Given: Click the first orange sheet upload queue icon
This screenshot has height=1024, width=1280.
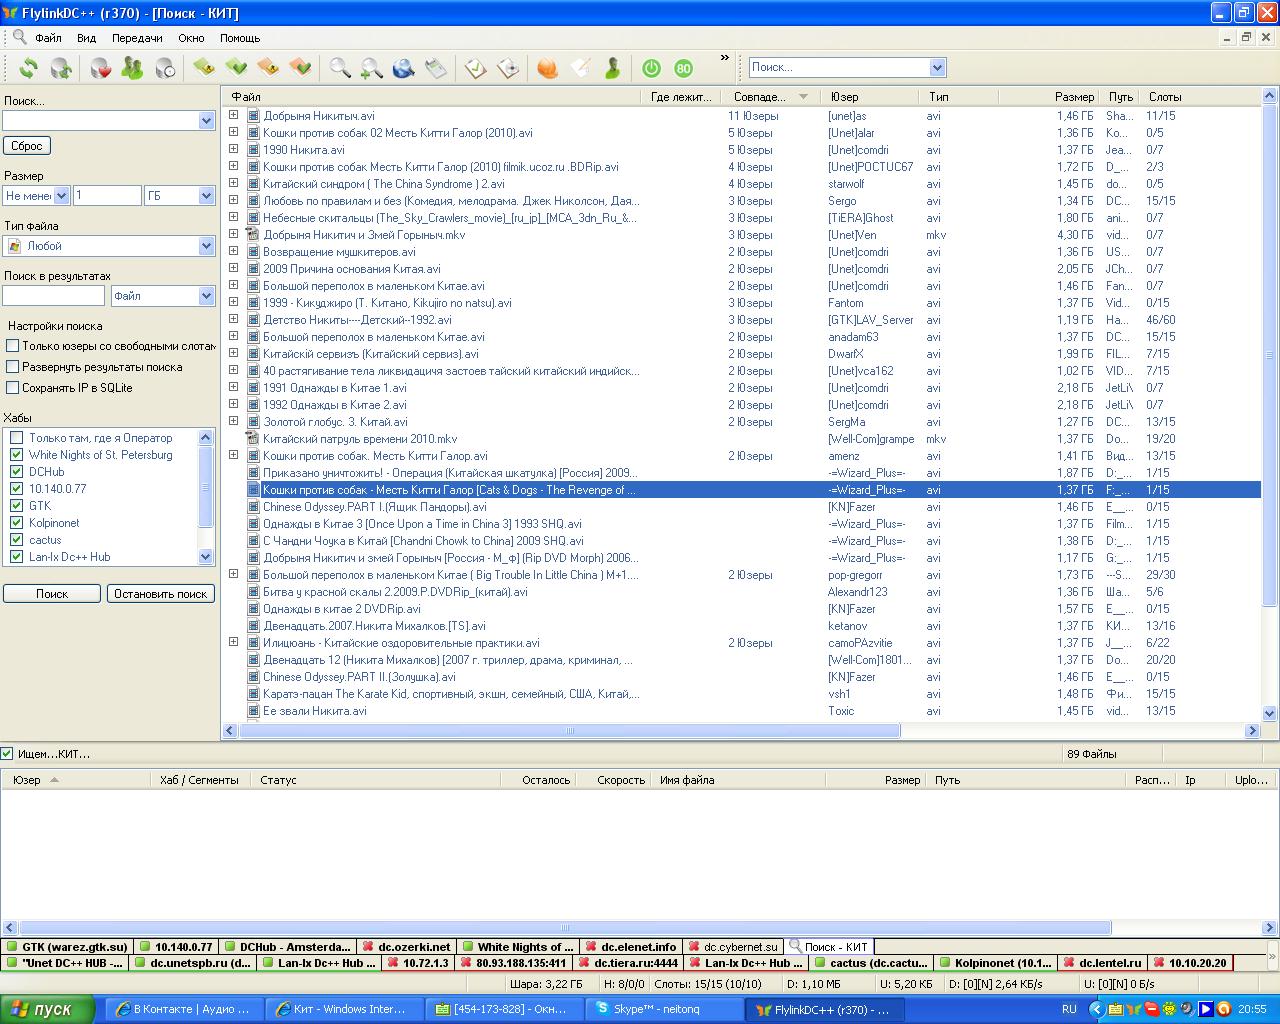Looking at the screenshot, I should click(x=268, y=68).
